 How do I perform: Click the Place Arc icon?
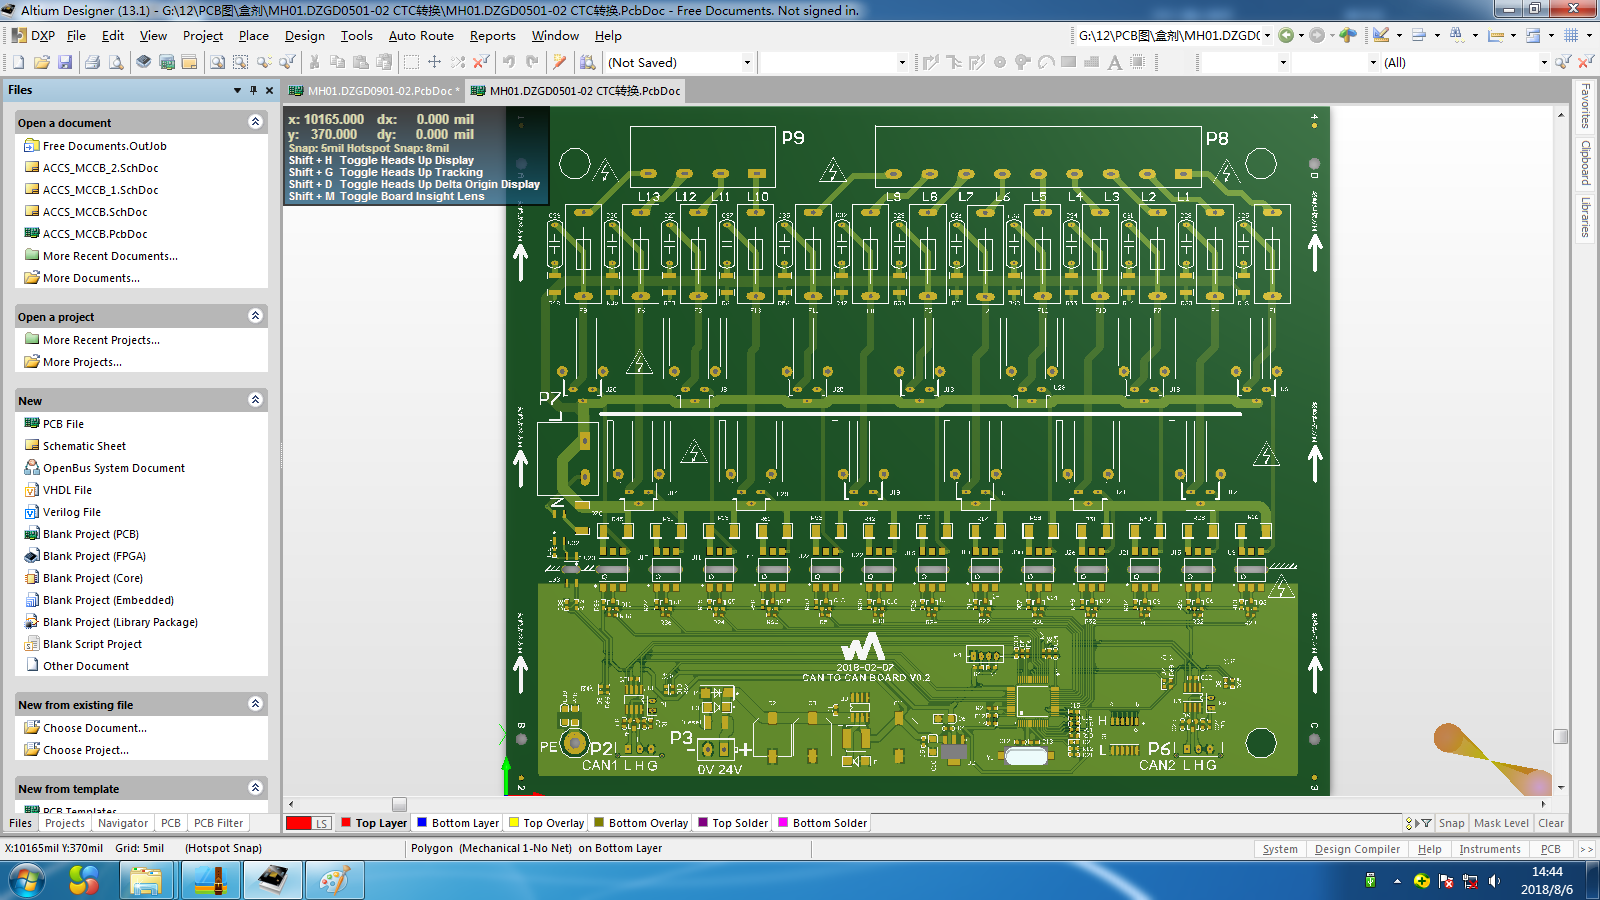click(1046, 62)
